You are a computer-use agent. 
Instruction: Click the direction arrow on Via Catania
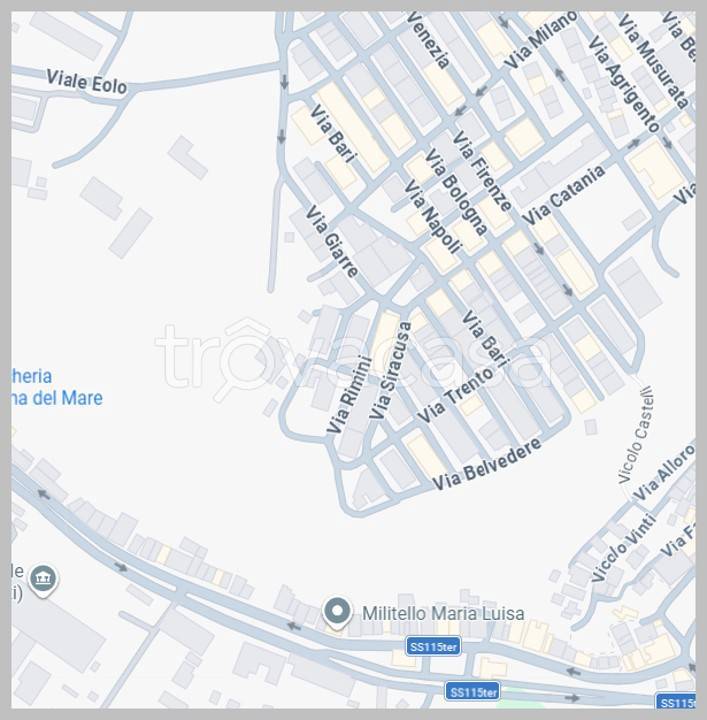(634, 144)
